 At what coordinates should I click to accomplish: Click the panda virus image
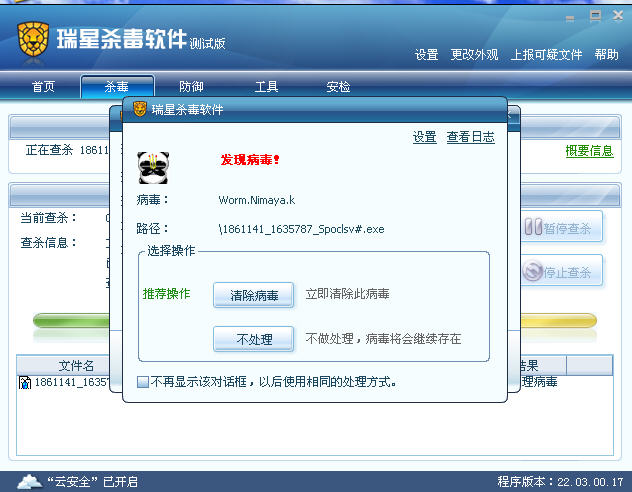[153, 168]
